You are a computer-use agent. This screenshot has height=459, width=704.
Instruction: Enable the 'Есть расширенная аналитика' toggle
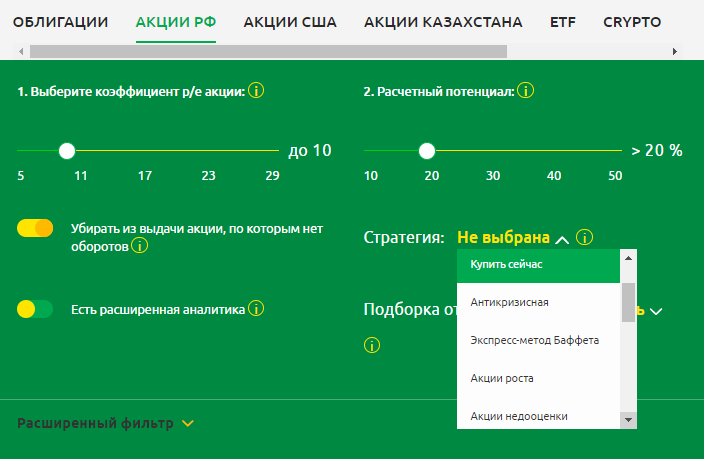click(x=35, y=310)
